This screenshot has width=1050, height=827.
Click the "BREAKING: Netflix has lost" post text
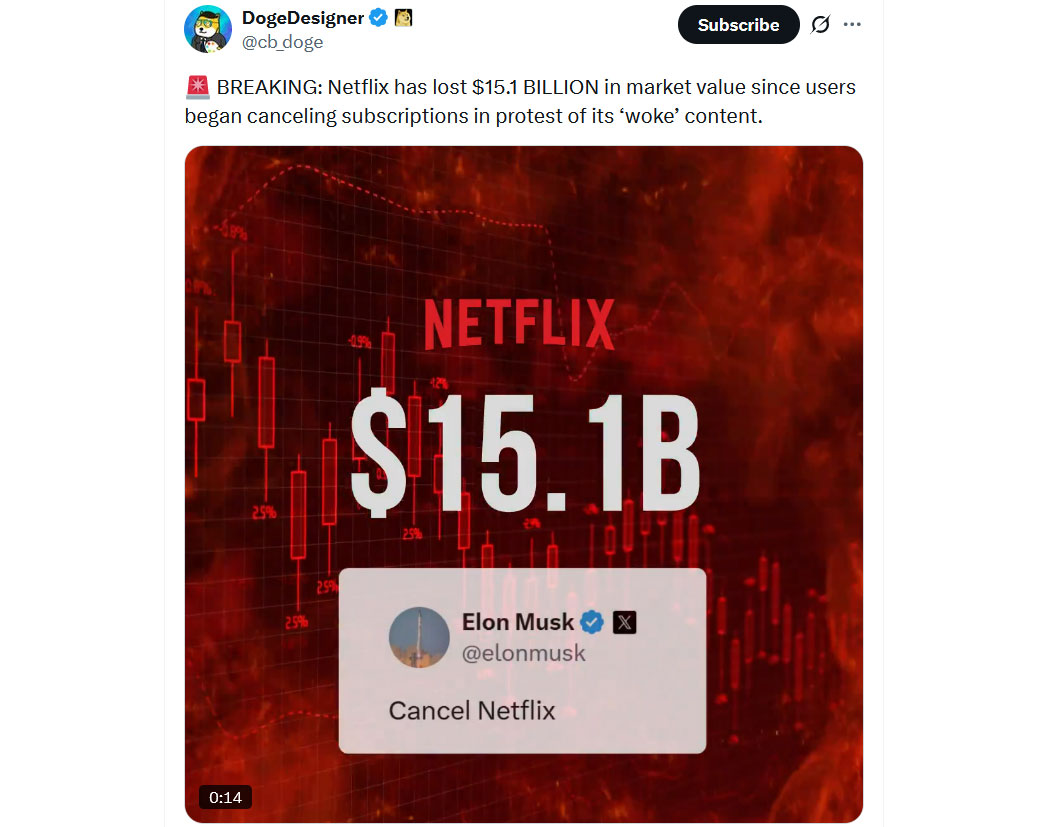(342, 87)
